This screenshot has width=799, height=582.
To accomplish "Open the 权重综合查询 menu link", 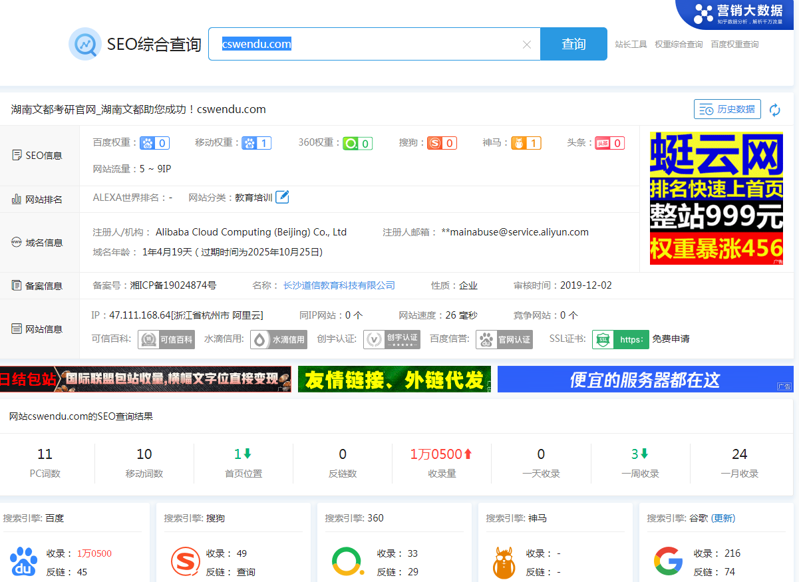I will pos(678,44).
